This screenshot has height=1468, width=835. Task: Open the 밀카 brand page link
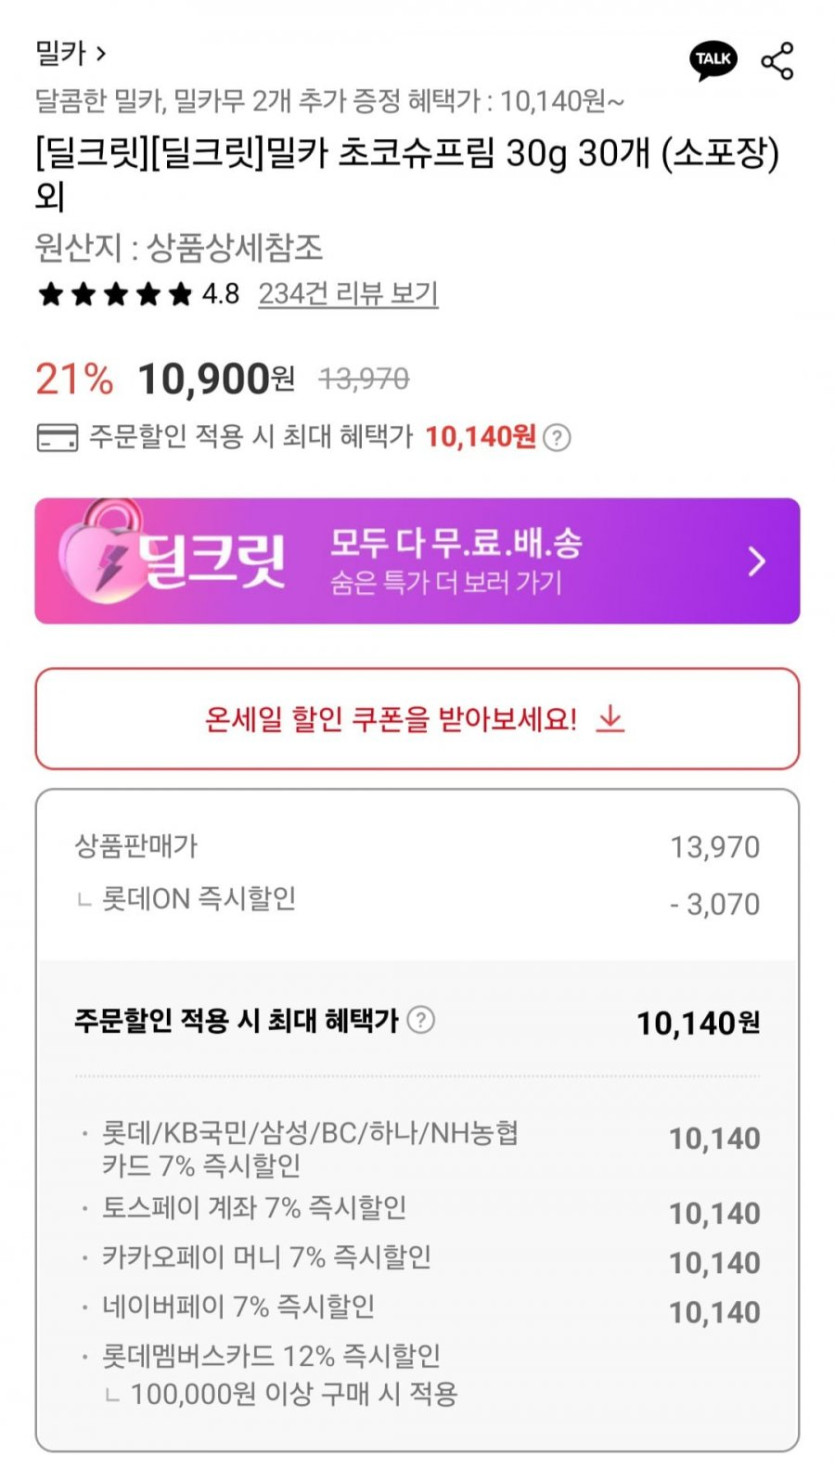click(x=70, y=54)
